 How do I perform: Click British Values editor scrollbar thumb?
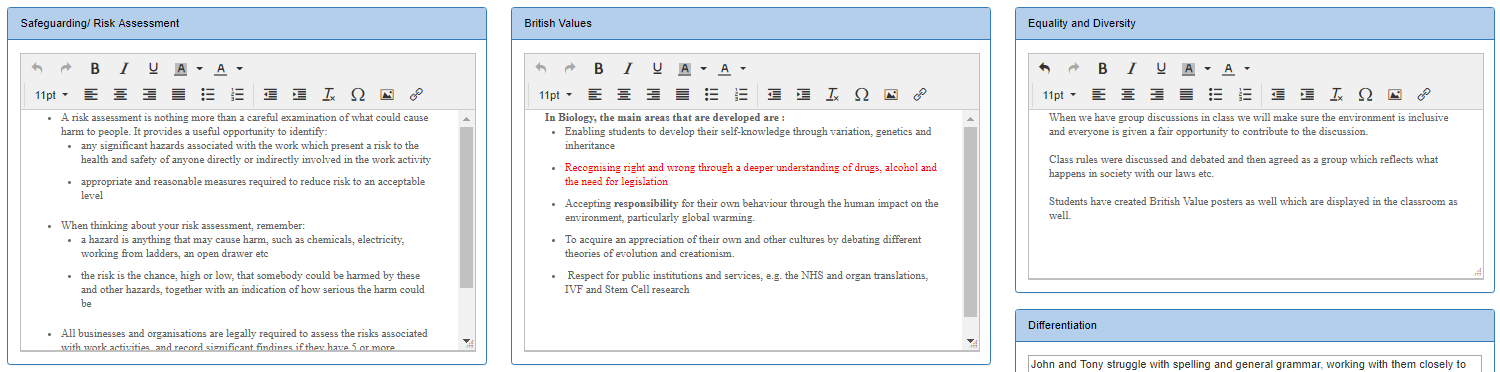[971, 222]
